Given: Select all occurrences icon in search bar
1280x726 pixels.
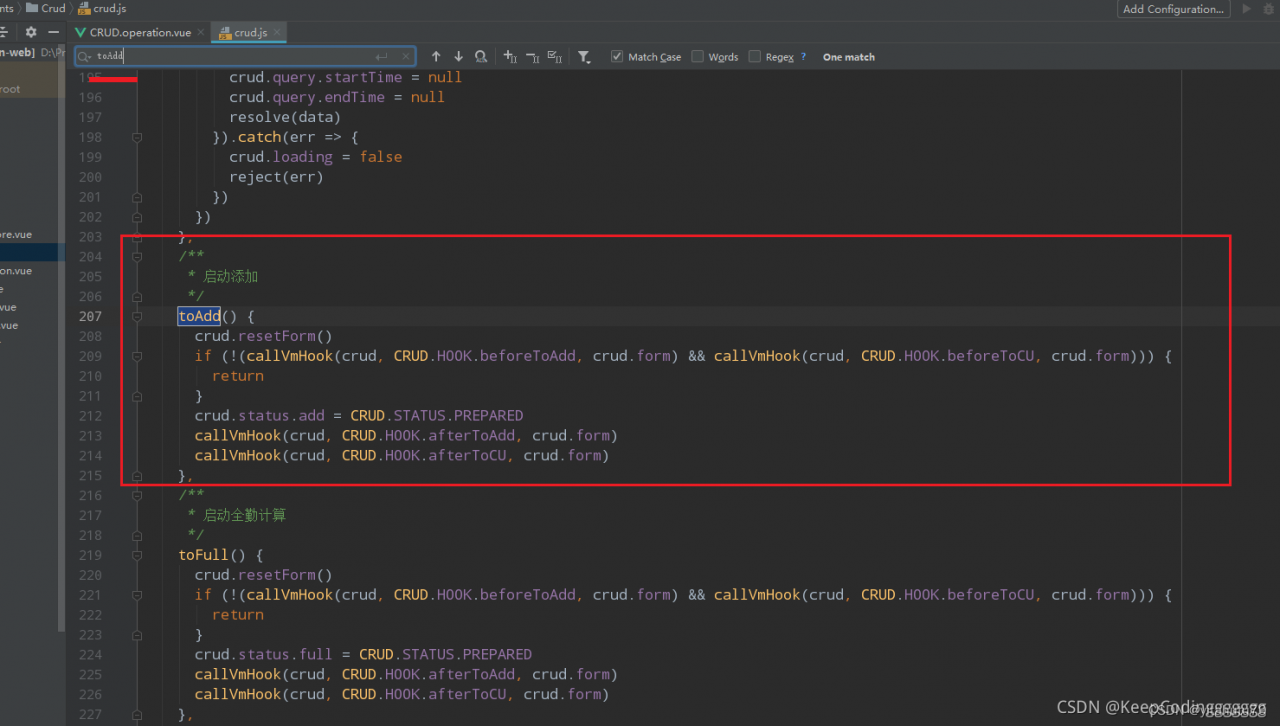Looking at the screenshot, I should point(555,57).
